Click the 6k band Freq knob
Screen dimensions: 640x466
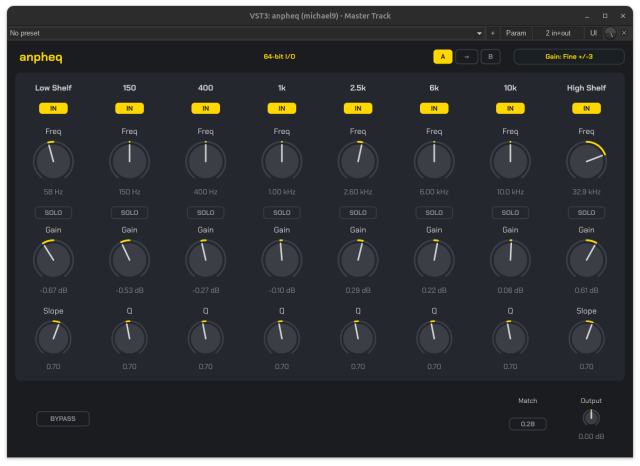click(x=434, y=161)
